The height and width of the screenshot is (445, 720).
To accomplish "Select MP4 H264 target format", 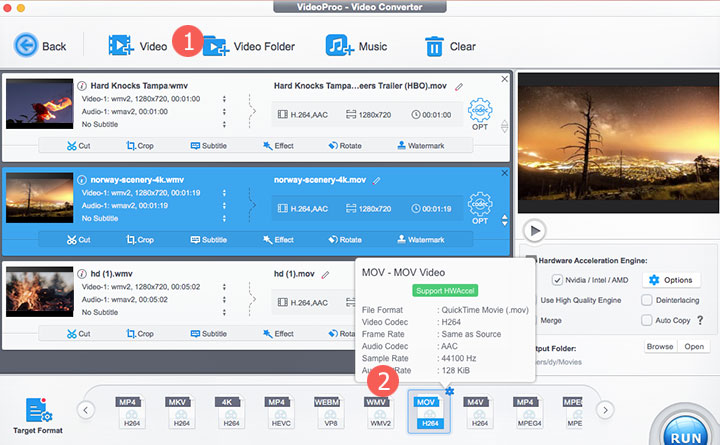I will 130,412.
